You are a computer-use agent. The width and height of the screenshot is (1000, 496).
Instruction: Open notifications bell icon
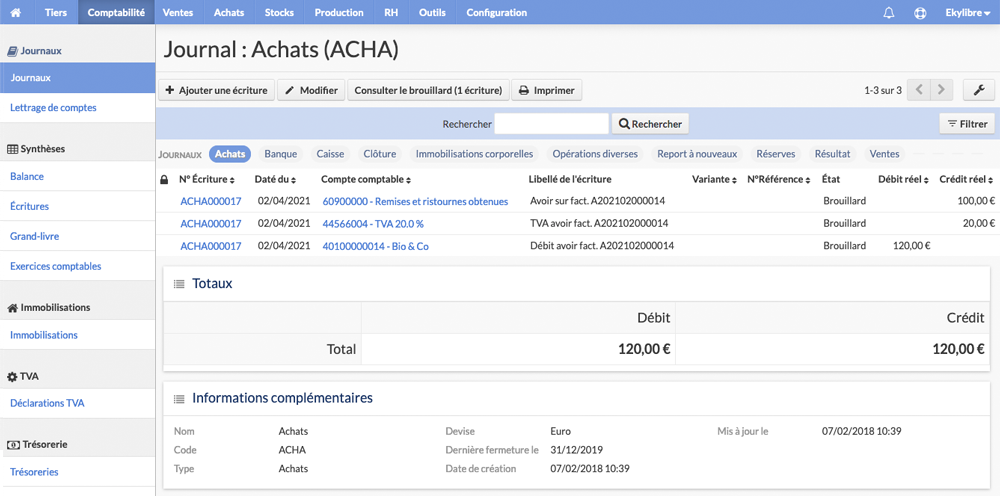click(888, 13)
